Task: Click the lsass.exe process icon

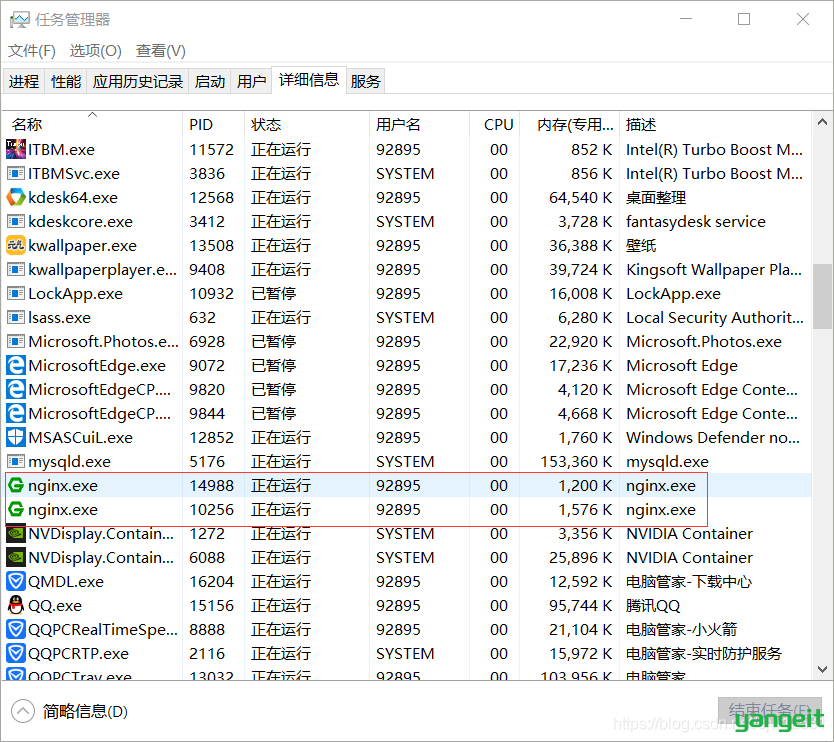Action: (15, 318)
